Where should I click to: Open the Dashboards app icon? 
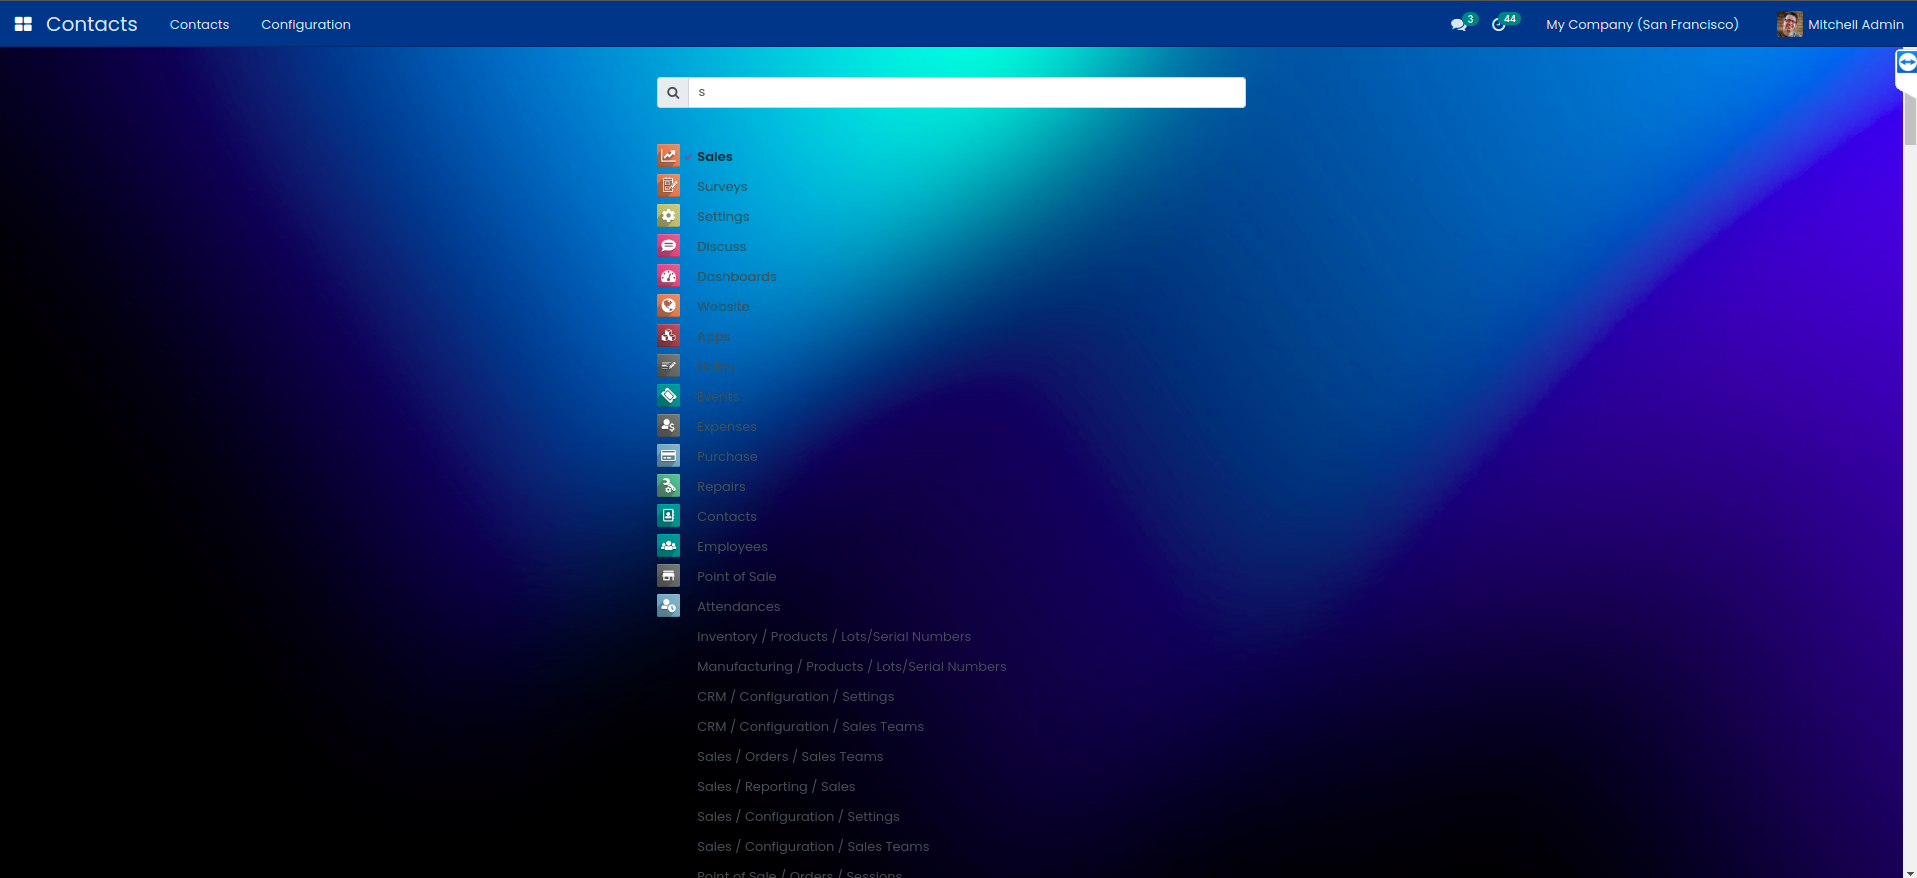pos(668,276)
